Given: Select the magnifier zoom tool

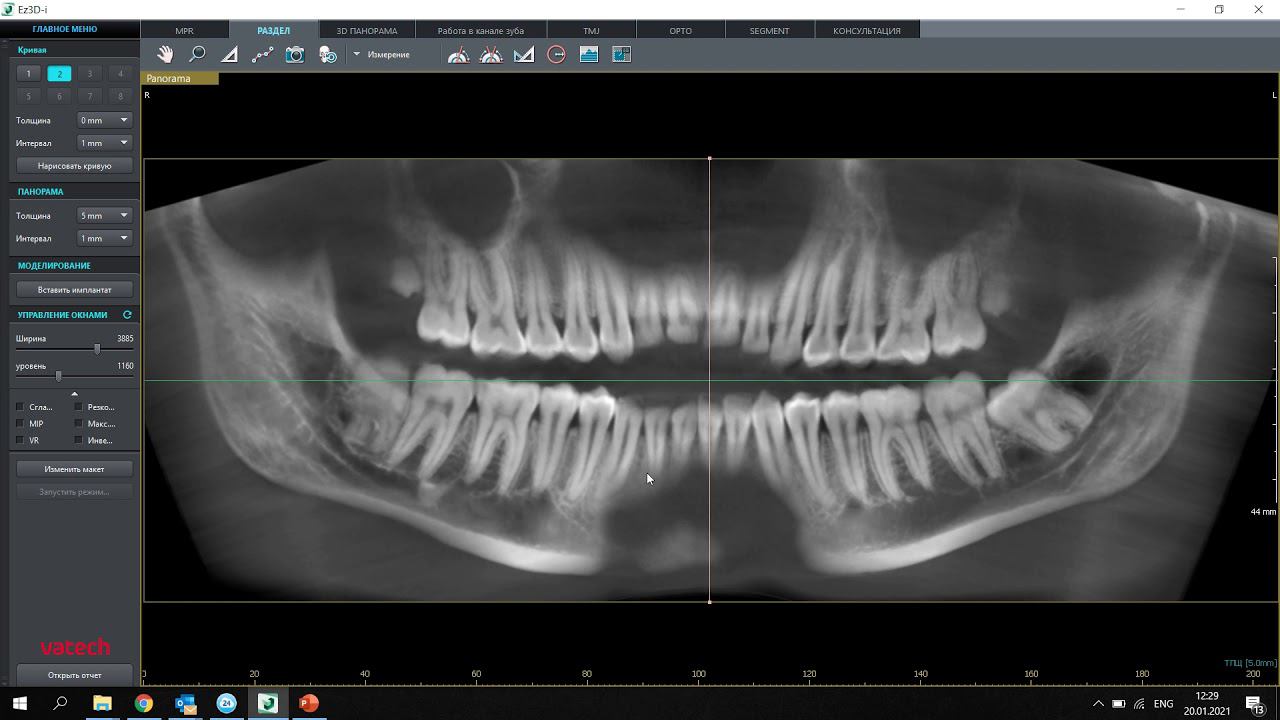Looking at the screenshot, I should click(197, 54).
